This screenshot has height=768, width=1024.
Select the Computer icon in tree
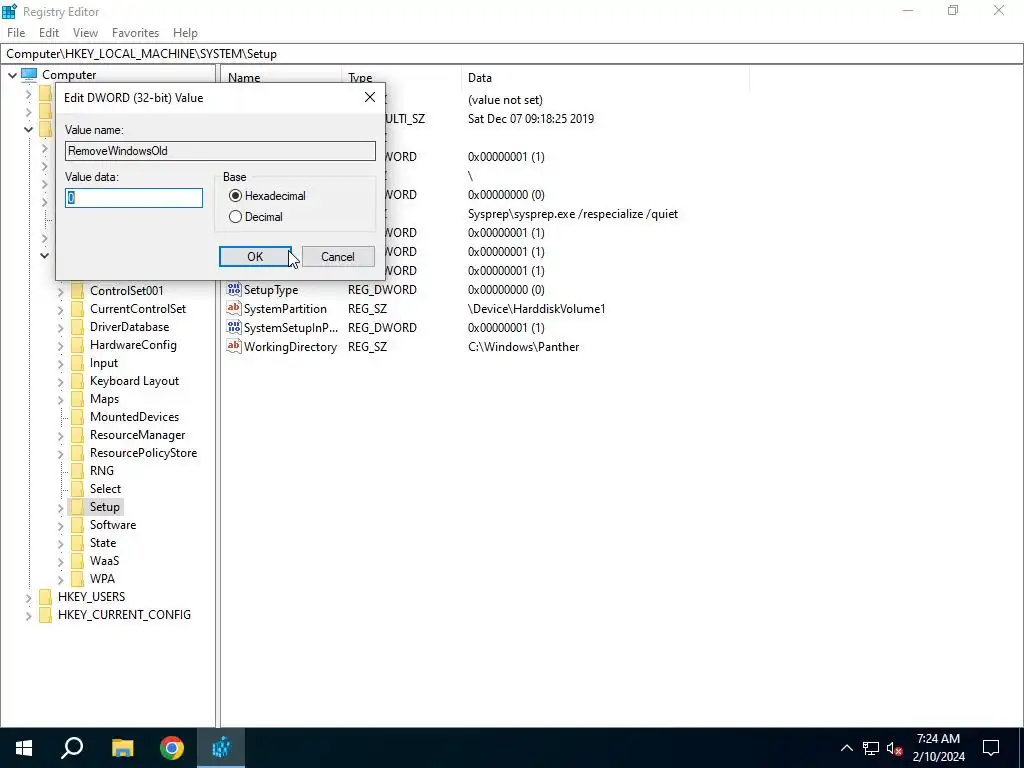pyautogui.click(x=29, y=74)
